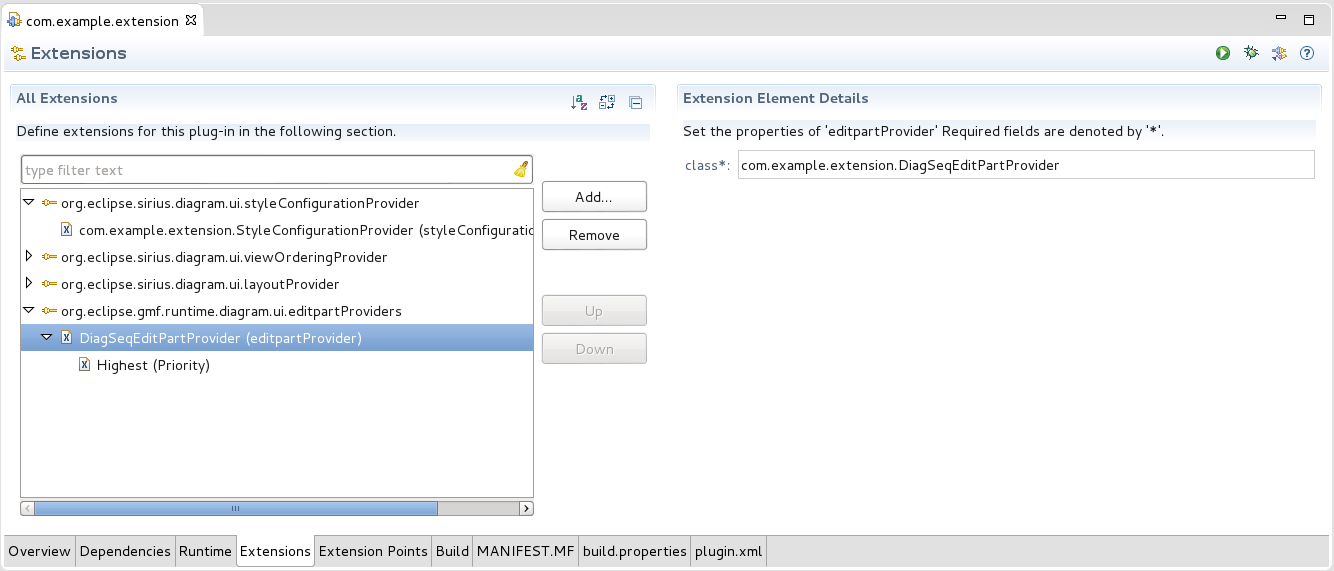
Task: Open the plugin.xml tab
Action: tap(728, 551)
